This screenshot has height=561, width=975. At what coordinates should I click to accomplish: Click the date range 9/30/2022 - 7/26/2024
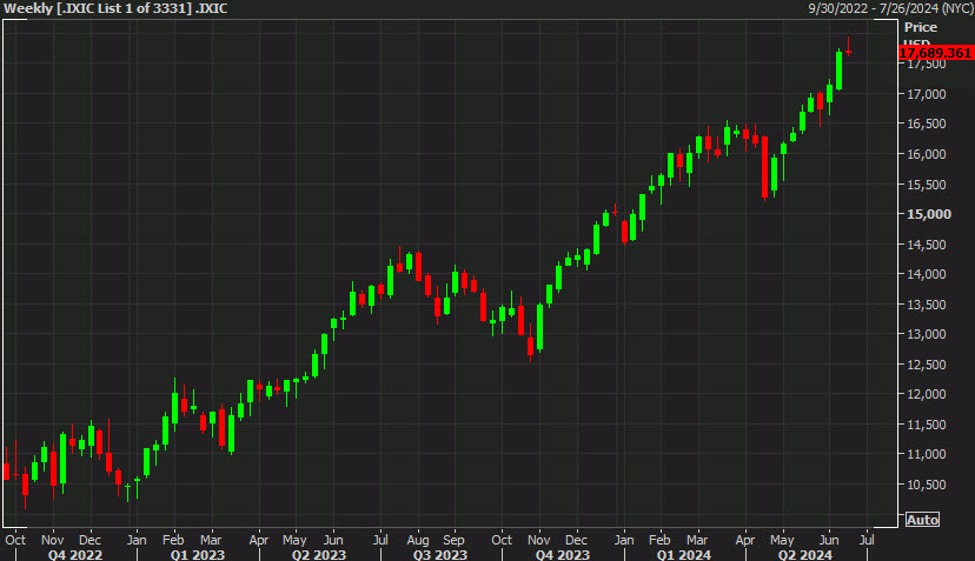pyautogui.click(x=890, y=8)
